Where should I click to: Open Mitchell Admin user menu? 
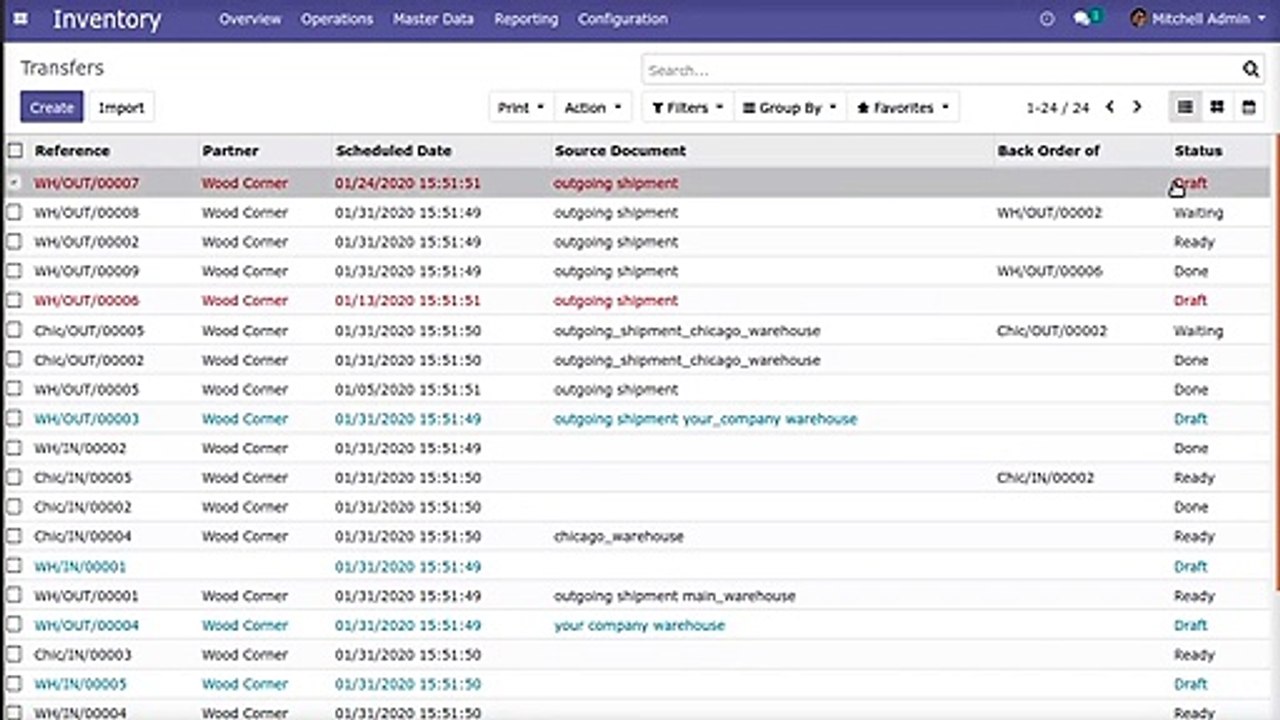coord(1198,18)
